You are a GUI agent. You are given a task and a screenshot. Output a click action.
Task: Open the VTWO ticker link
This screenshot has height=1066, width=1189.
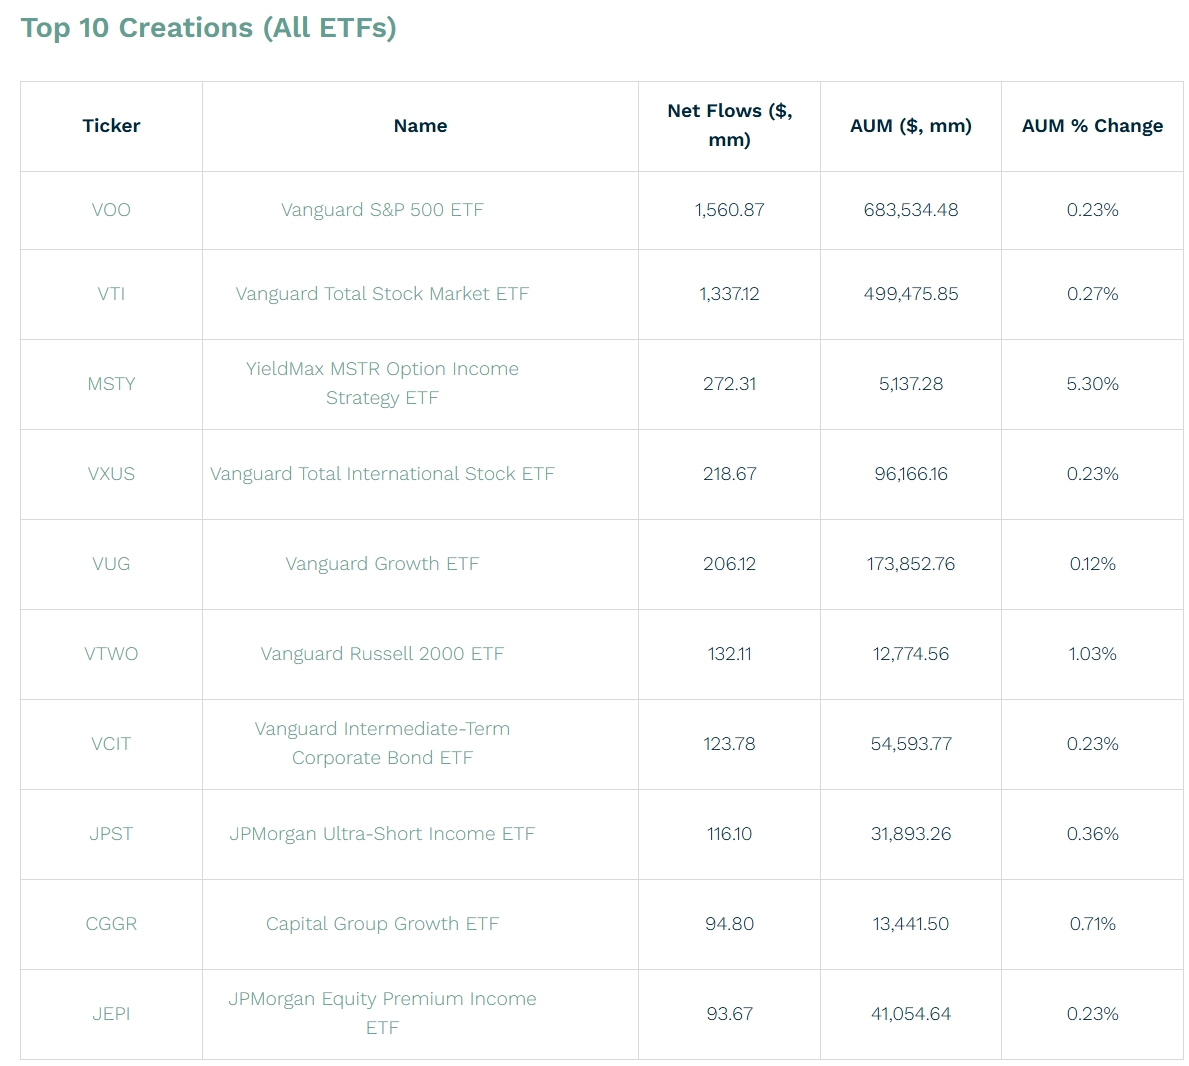pos(111,654)
